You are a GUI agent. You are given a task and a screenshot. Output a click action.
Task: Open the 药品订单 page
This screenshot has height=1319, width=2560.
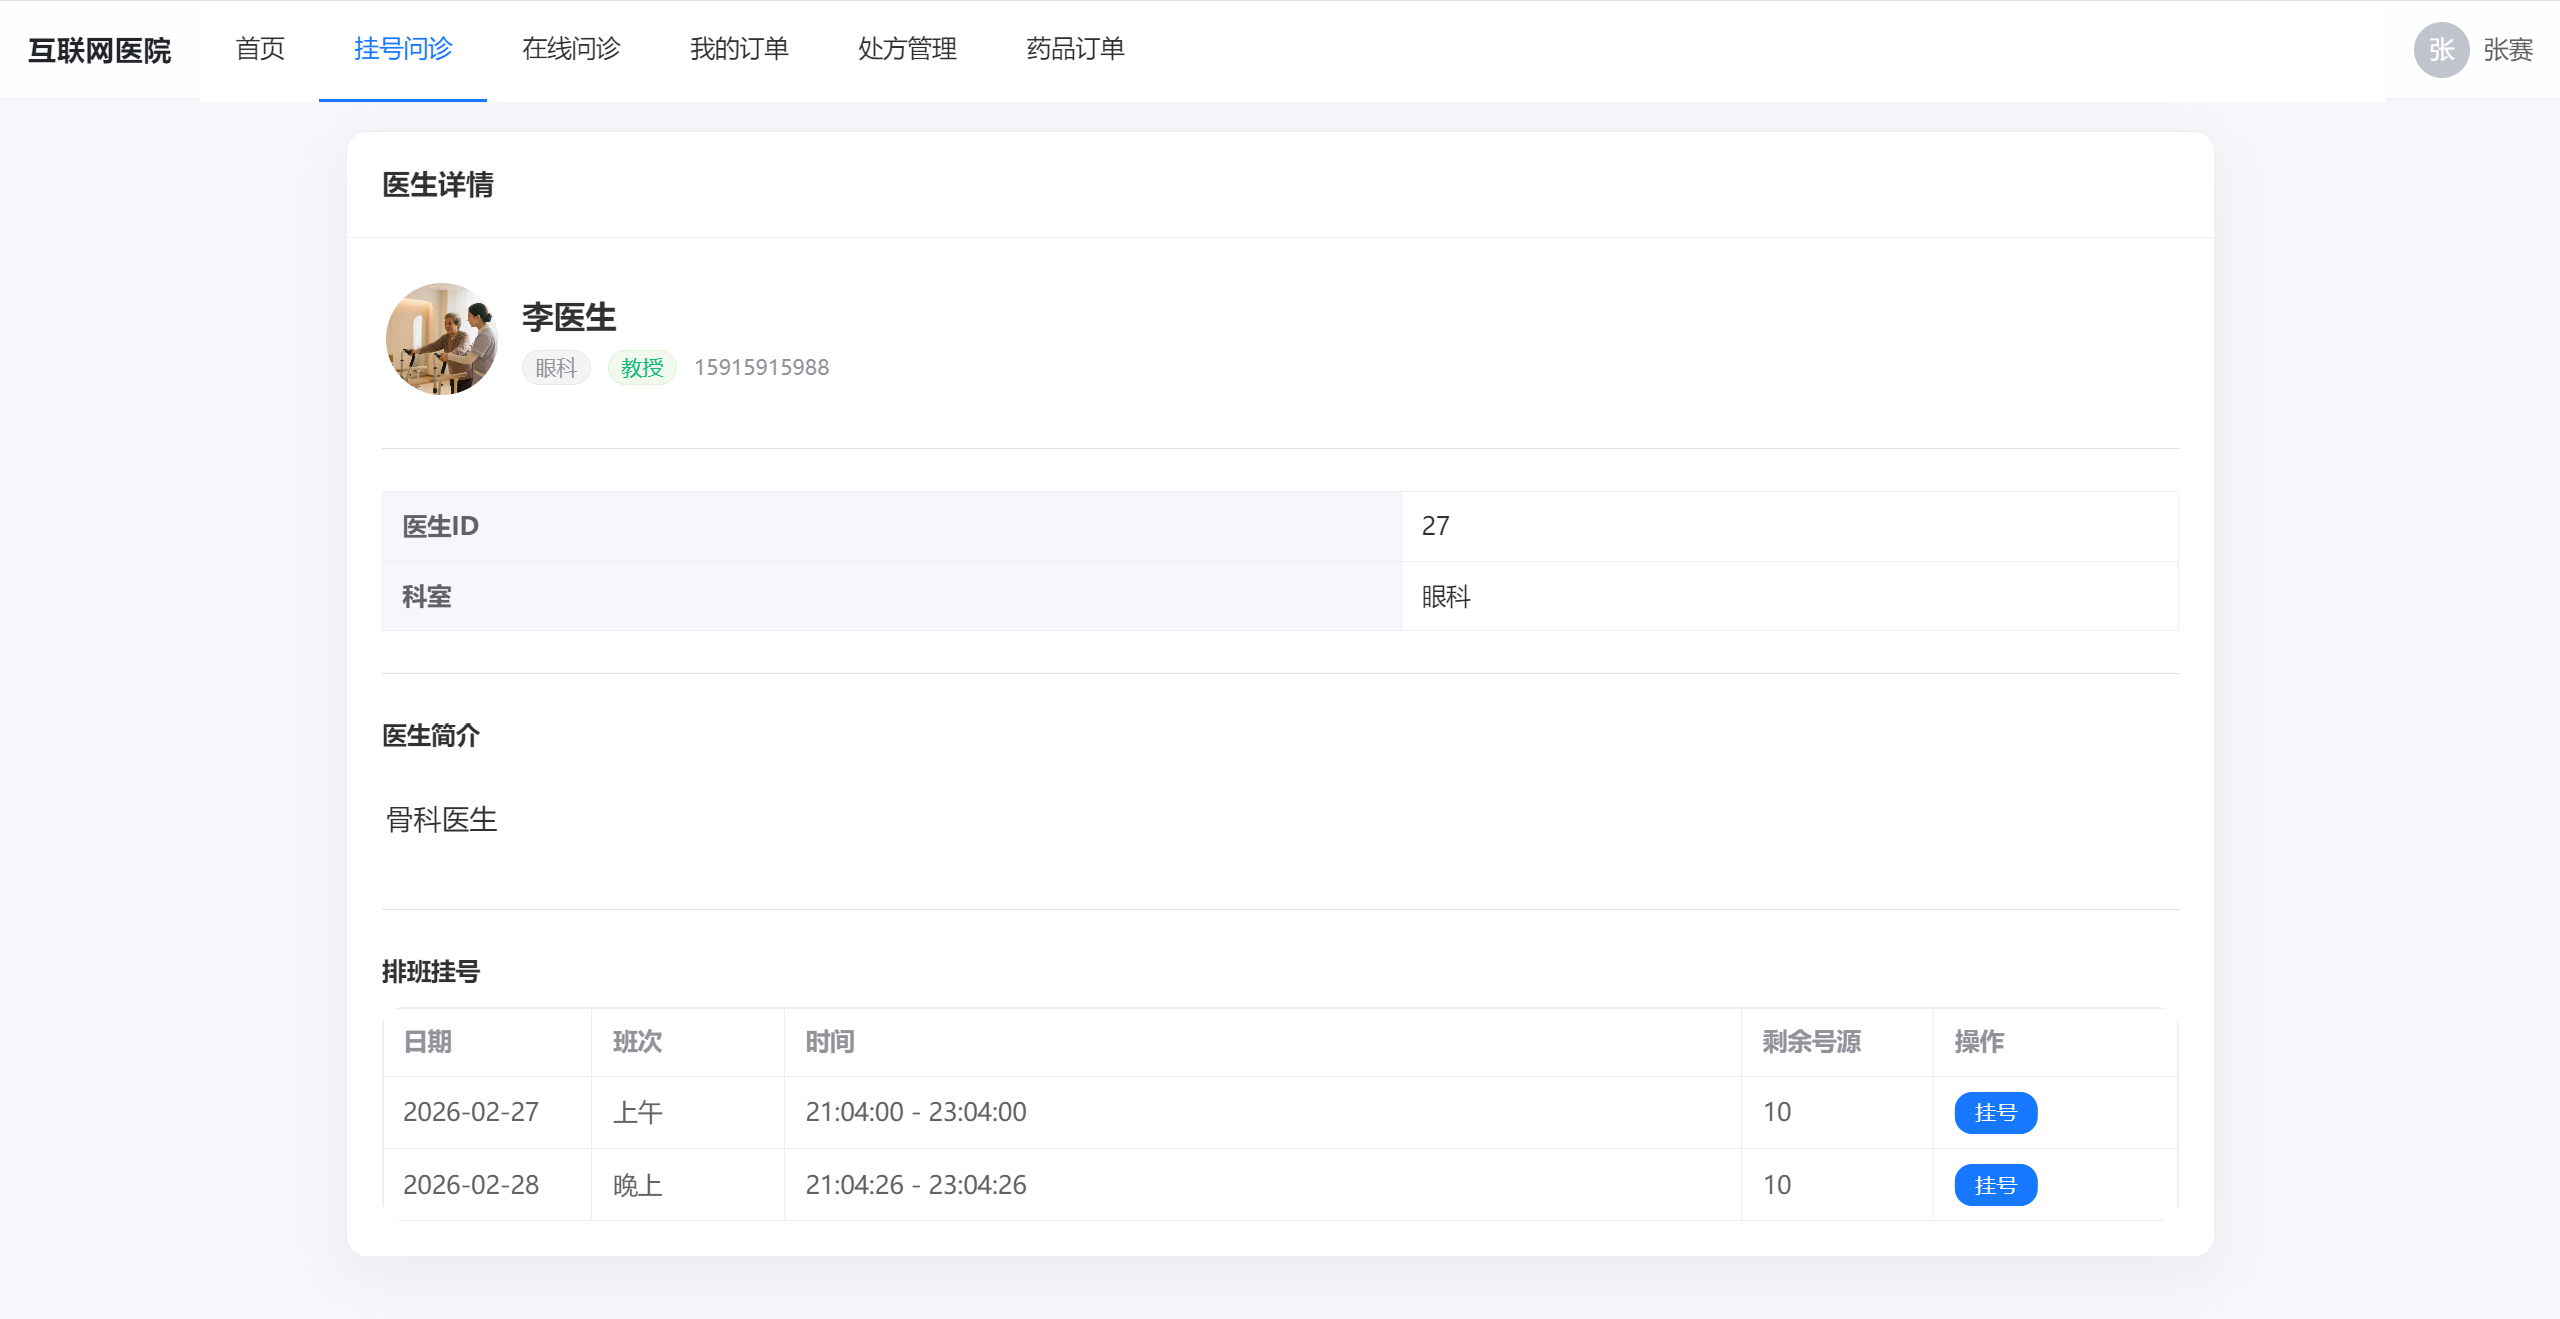(1075, 49)
